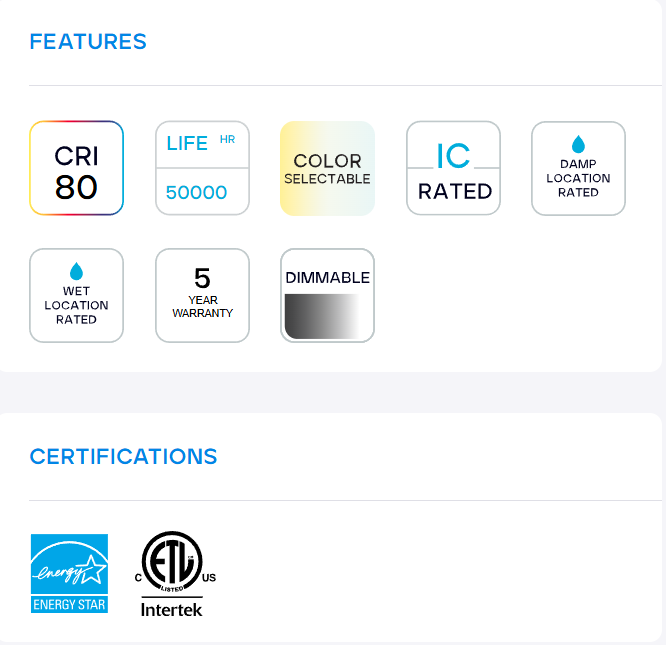Screen dimensions: 666x645
Task: Click the Color Selectable feature icon
Action: click(327, 168)
